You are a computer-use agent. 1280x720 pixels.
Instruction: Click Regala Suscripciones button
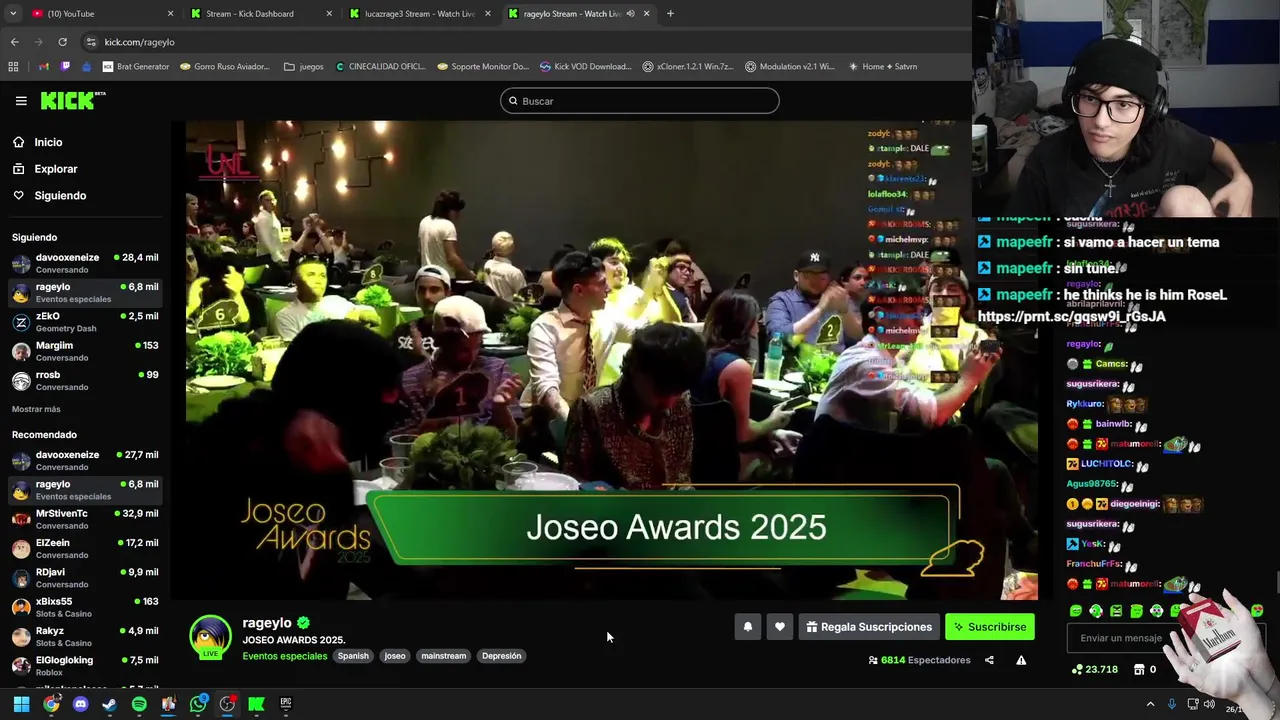coord(869,627)
